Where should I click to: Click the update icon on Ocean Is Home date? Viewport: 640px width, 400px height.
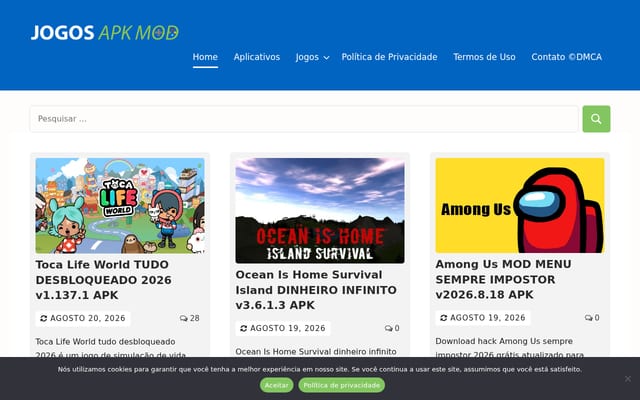pyautogui.click(x=244, y=328)
